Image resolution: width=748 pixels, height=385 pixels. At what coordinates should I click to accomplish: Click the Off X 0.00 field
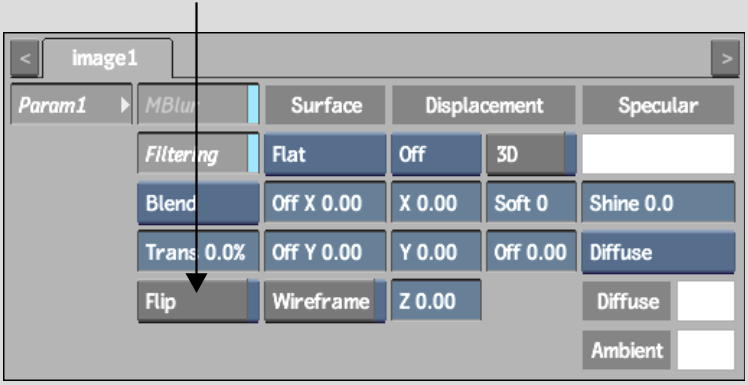tap(325, 203)
